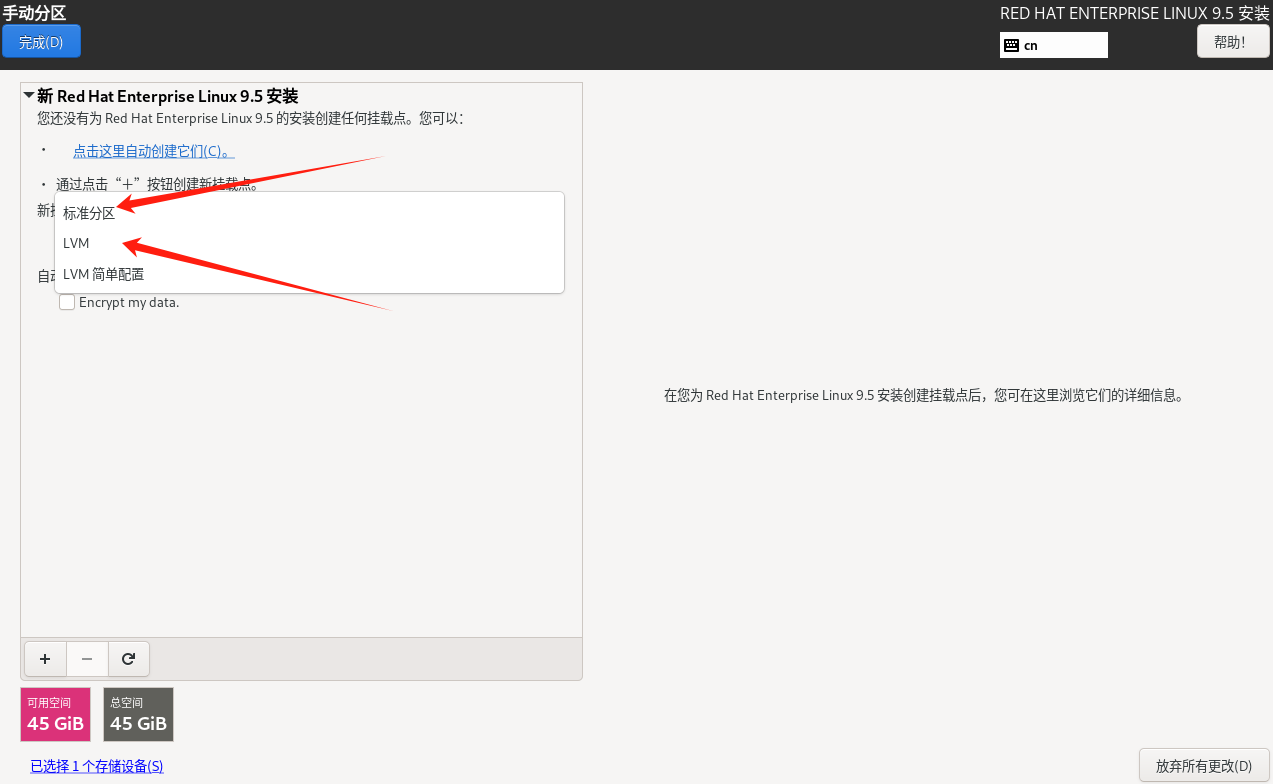Viewport: 1273px width, 784px height.
Task: Click the 完成(D) button
Action: coord(41,42)
